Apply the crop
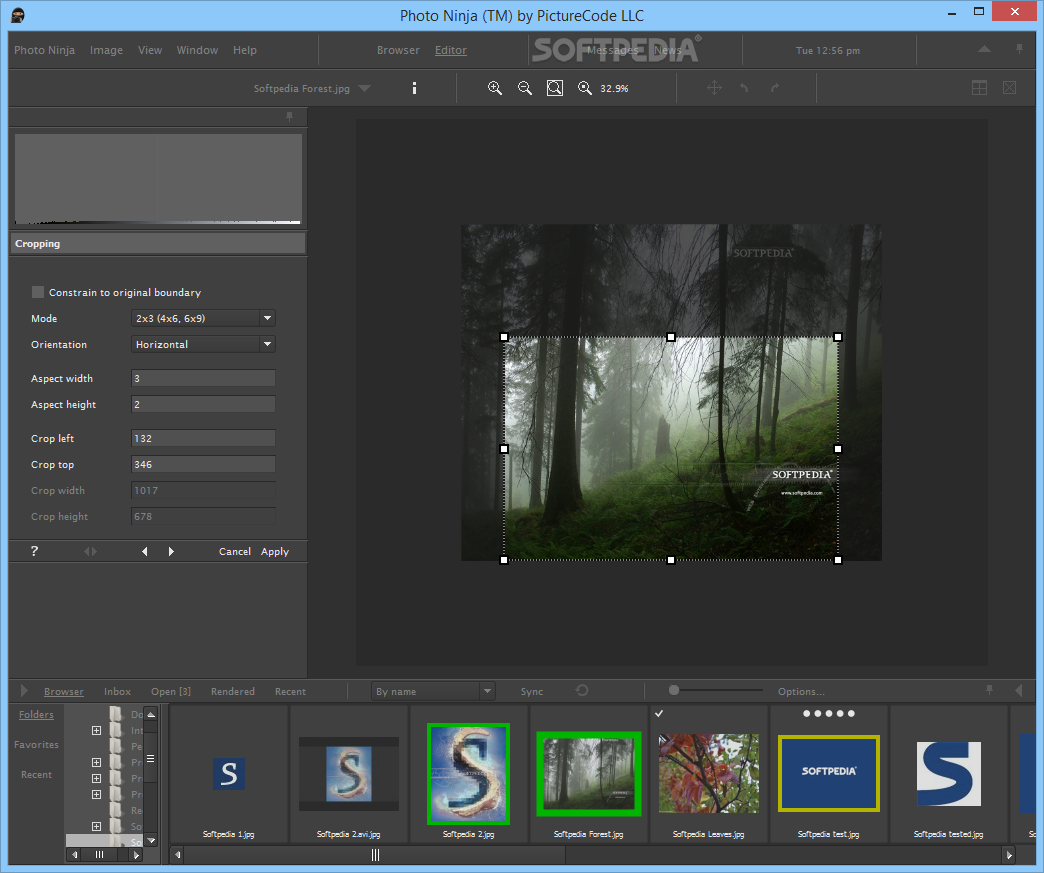The width and height of the screenshot is (1044, 873). click(x=275, y=551)
